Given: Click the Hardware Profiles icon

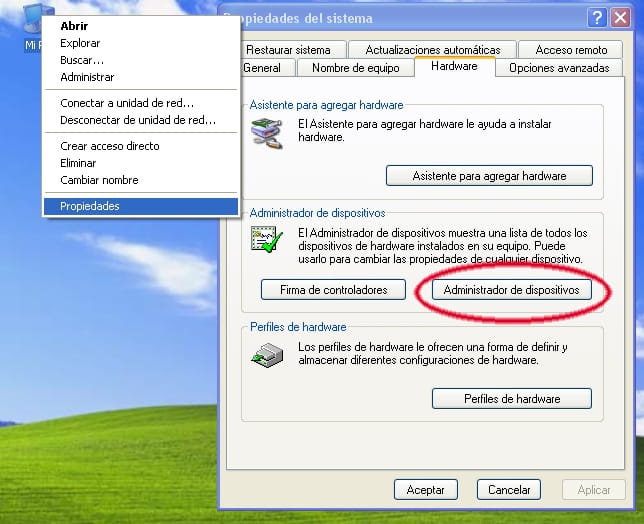Looking at the screenshot, I should click(x=267, y=355).
